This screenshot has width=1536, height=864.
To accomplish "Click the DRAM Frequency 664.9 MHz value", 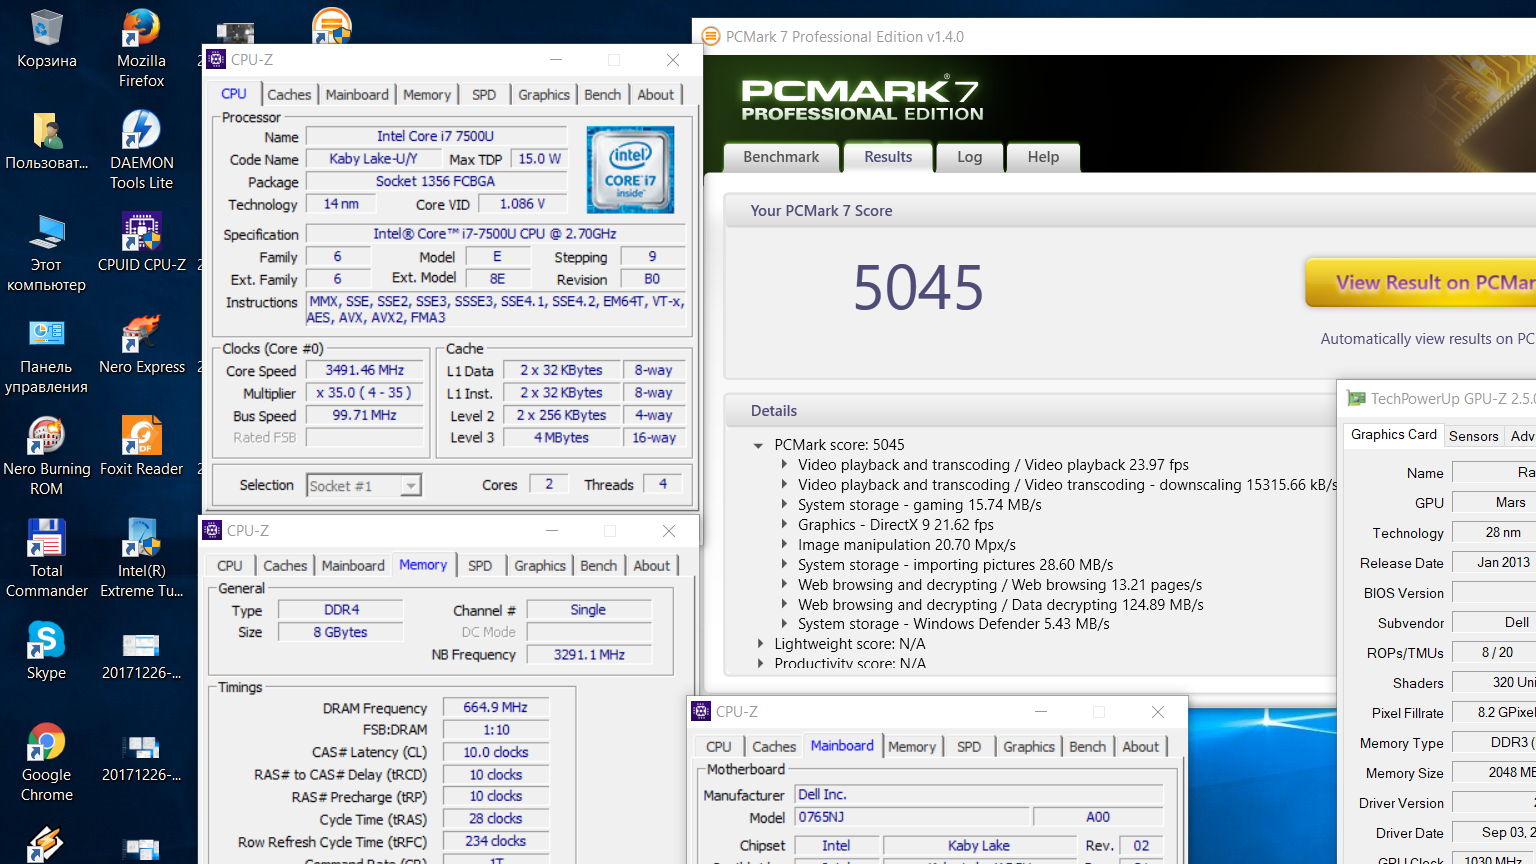I will pos(495,707).
